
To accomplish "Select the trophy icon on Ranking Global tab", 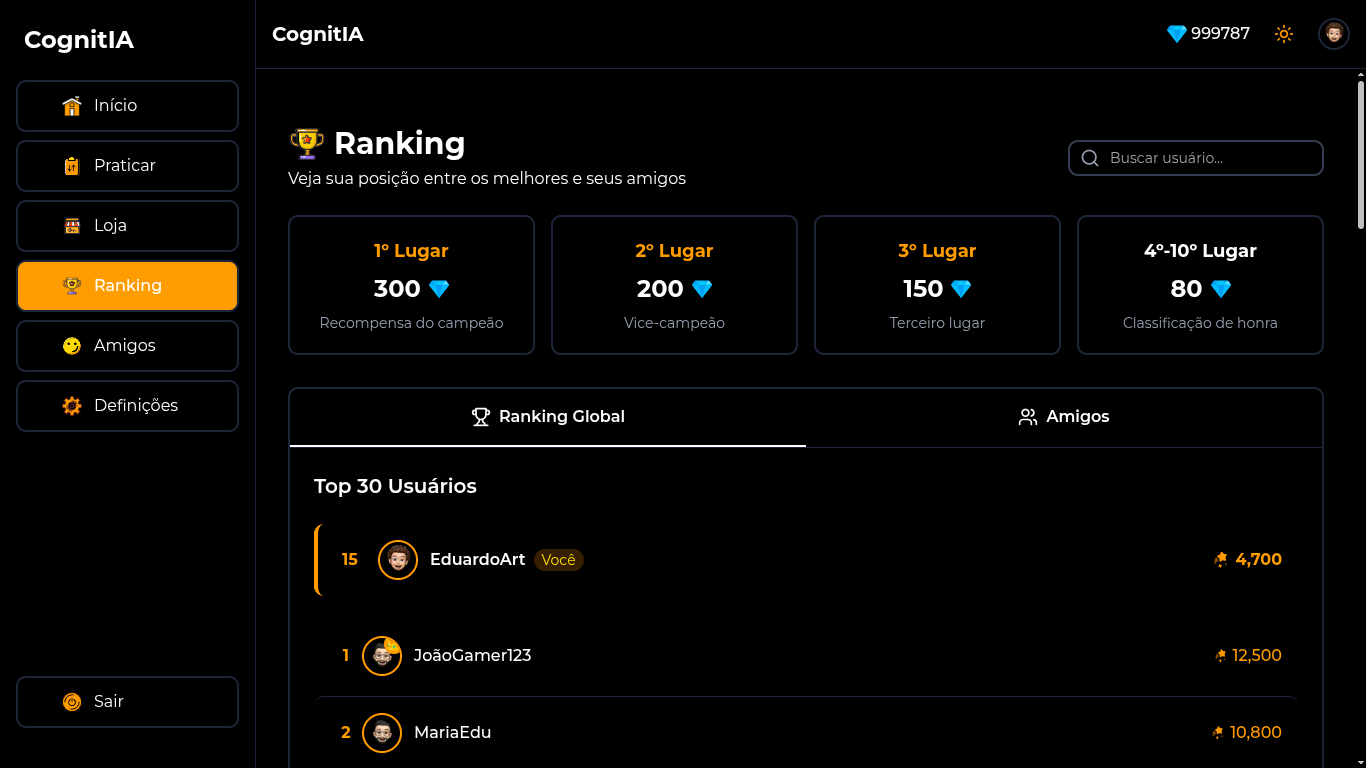I will pos(480,416).
